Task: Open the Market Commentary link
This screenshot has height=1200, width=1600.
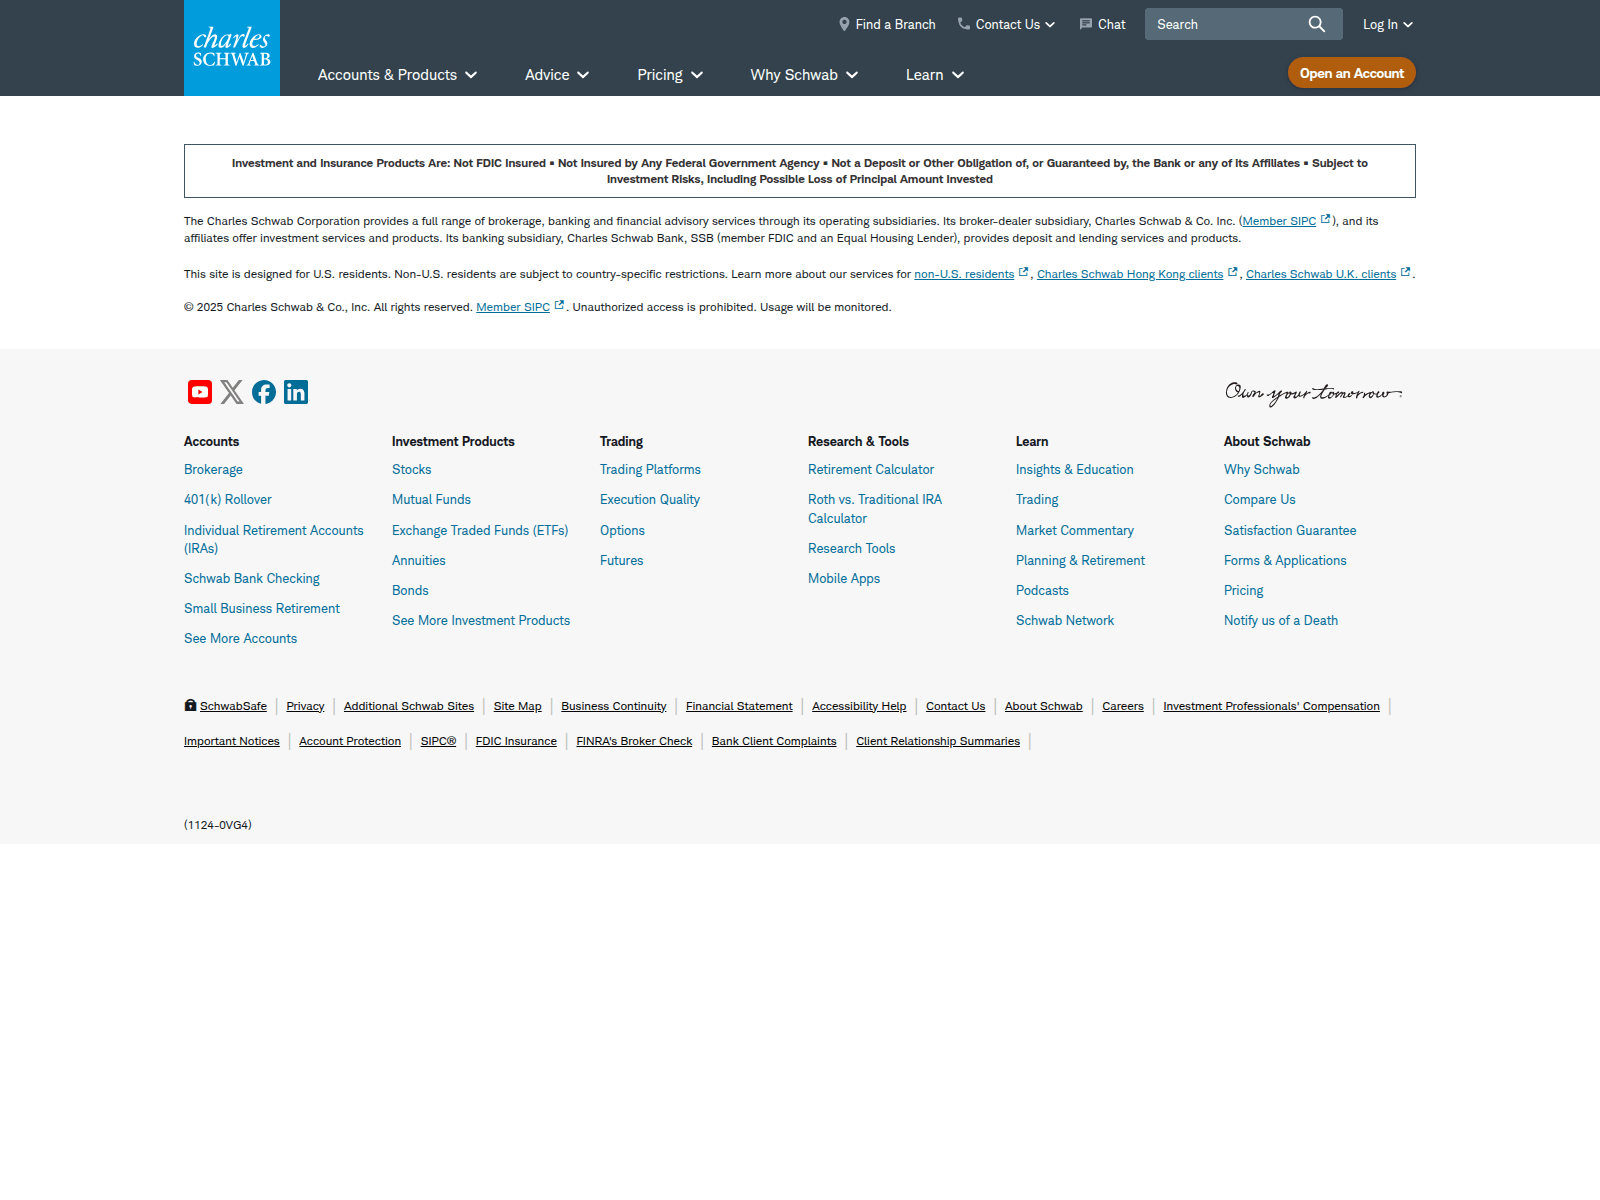Action: pos(1075,530)
